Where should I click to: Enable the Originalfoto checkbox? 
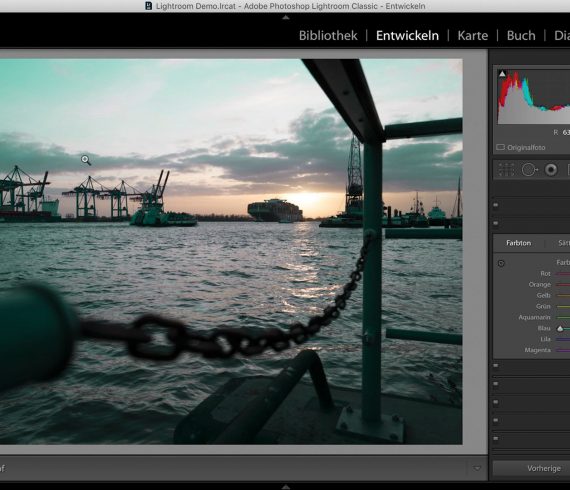(501, 147)
